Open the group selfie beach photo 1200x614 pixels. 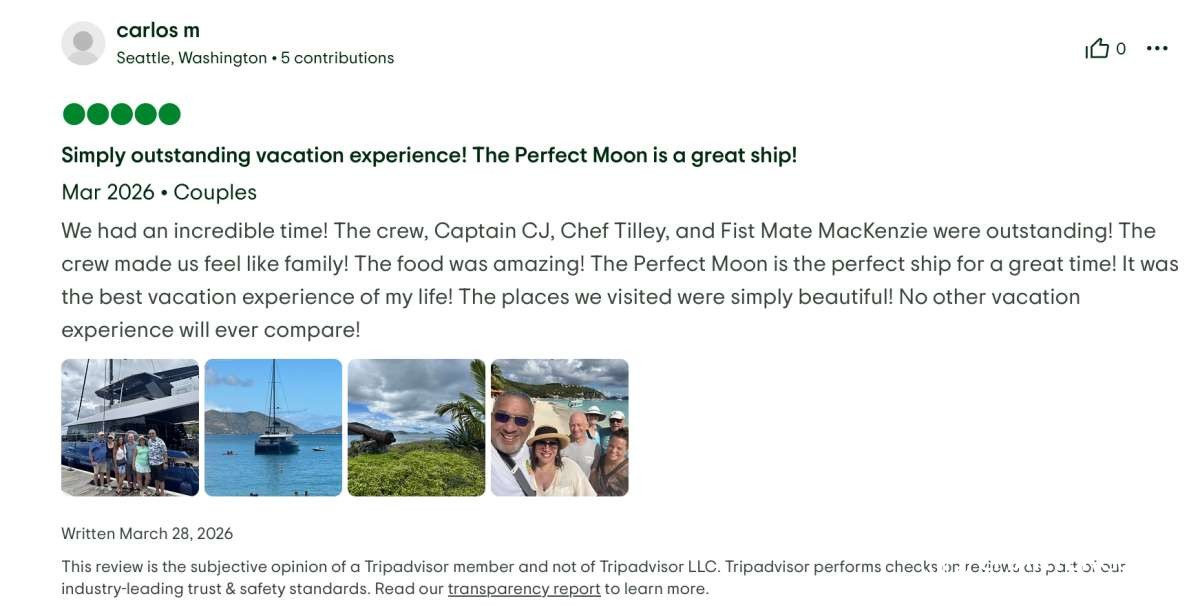559,428
